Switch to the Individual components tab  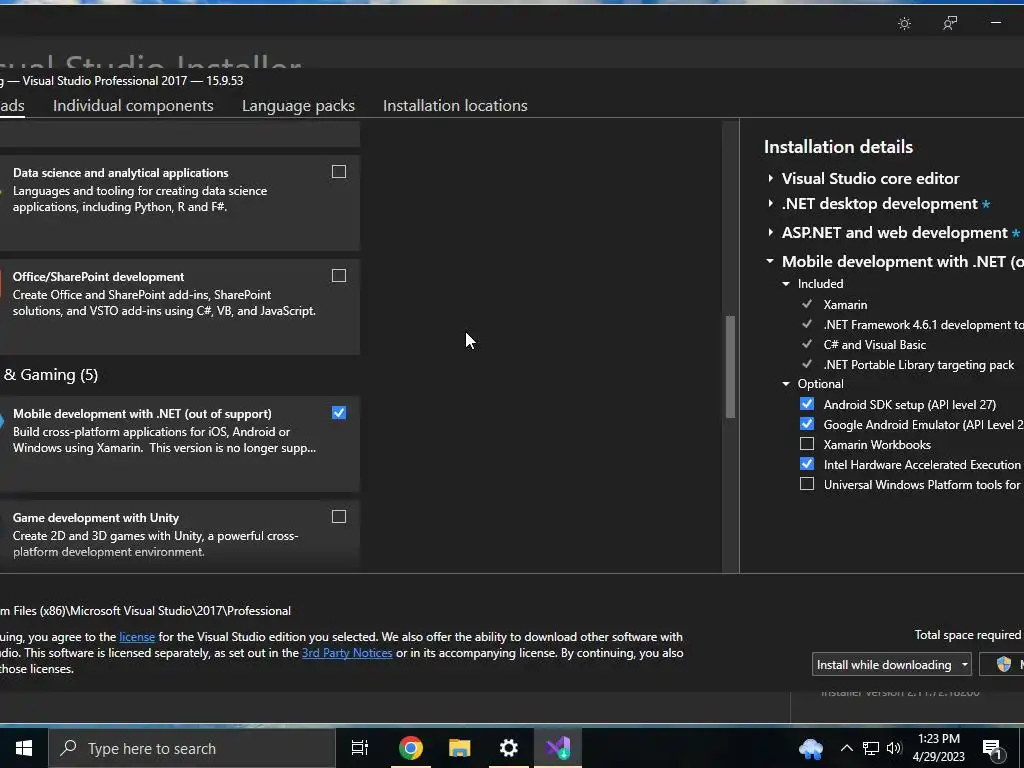[133, 106]
